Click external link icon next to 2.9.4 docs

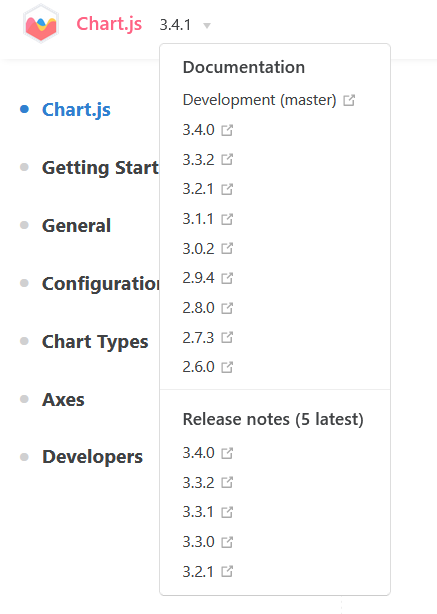(x=227, y=278)
